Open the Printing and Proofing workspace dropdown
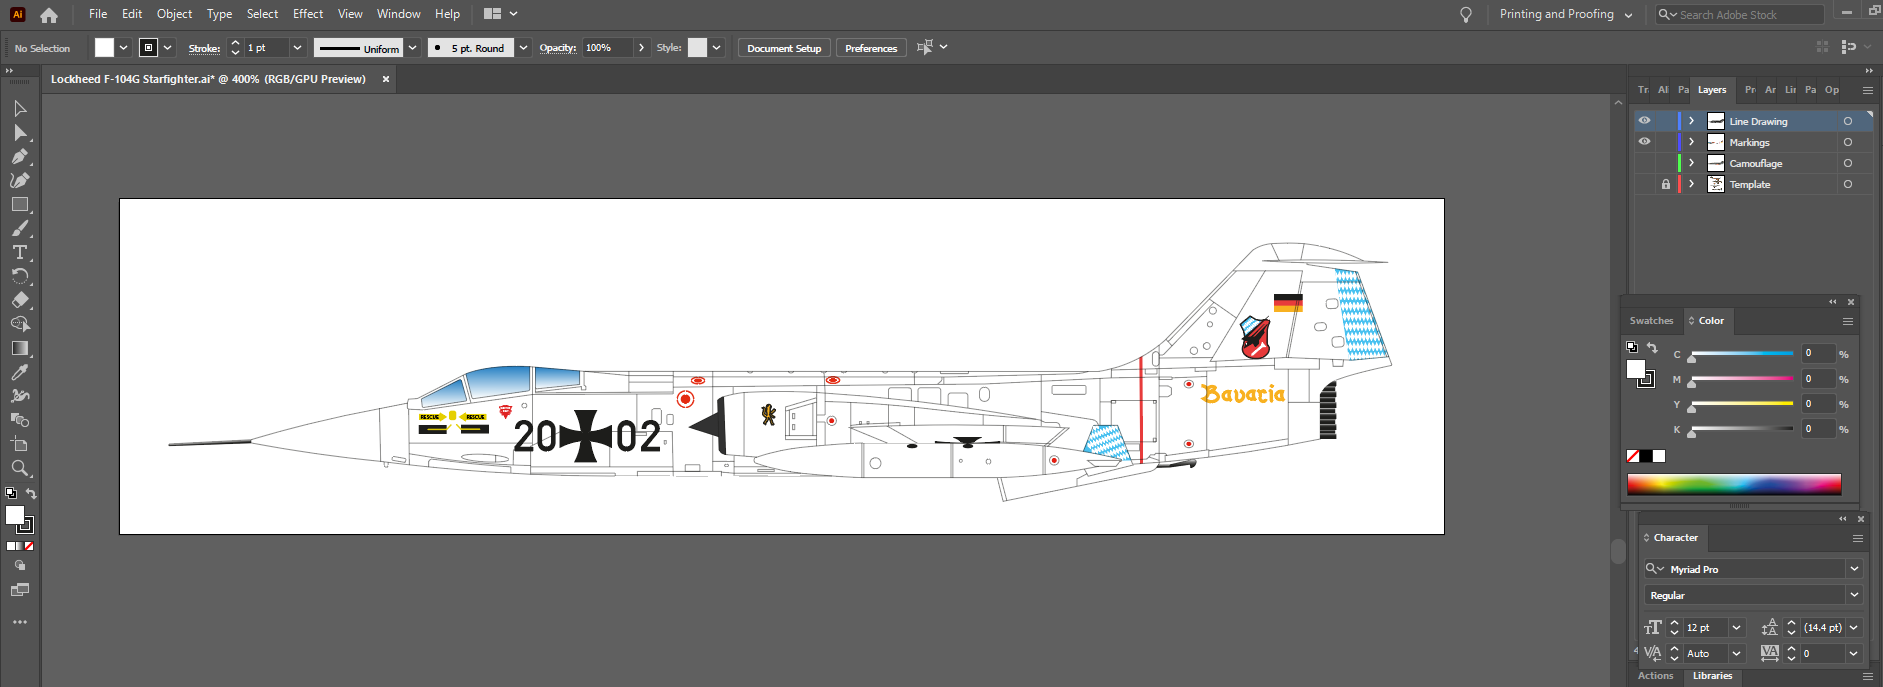The image size is (1883, 687). [1565, 14]
